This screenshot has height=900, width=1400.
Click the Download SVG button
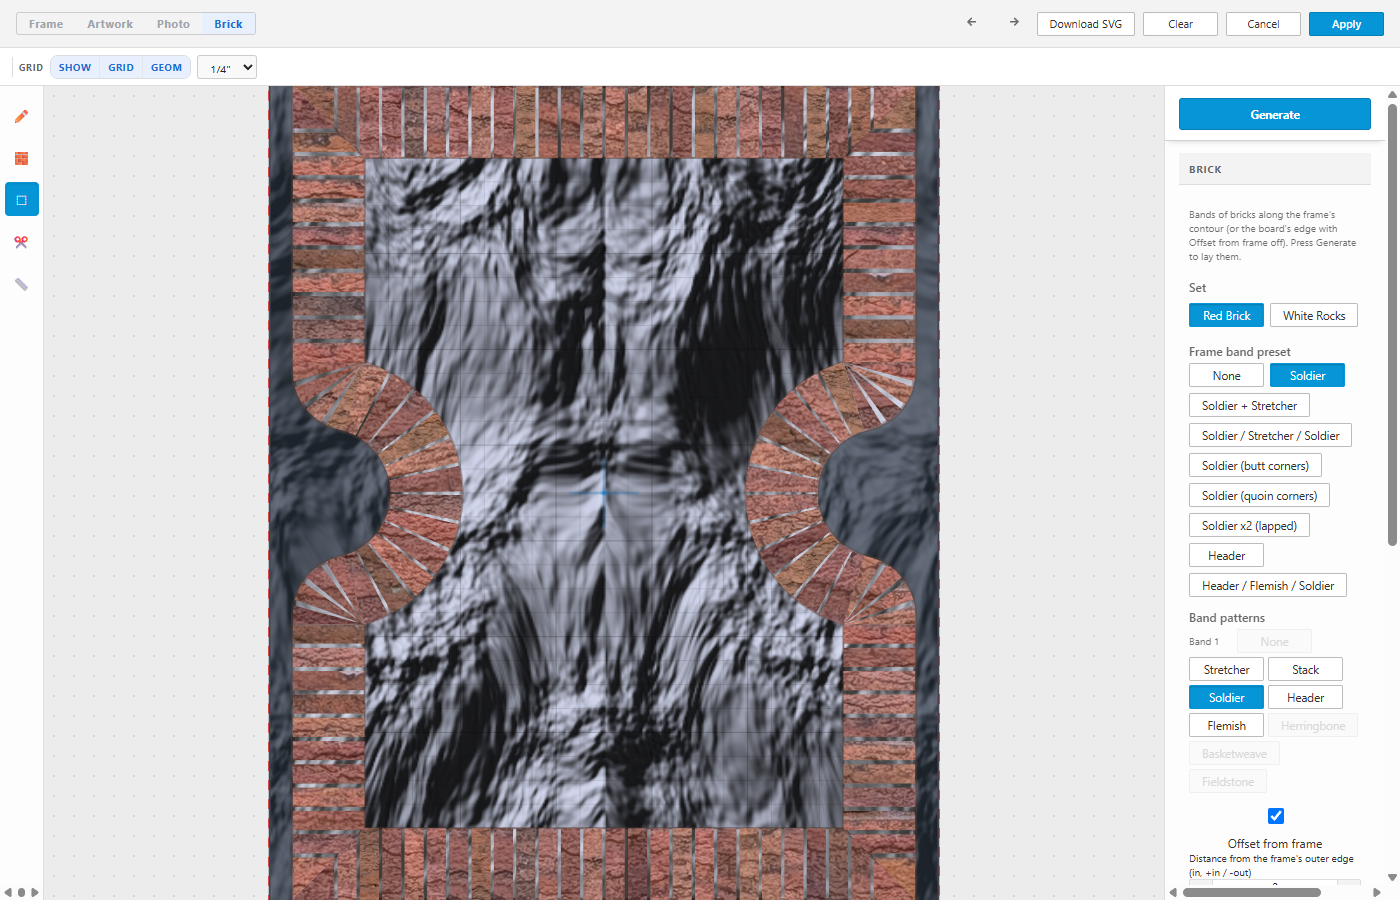(1086, 24)
